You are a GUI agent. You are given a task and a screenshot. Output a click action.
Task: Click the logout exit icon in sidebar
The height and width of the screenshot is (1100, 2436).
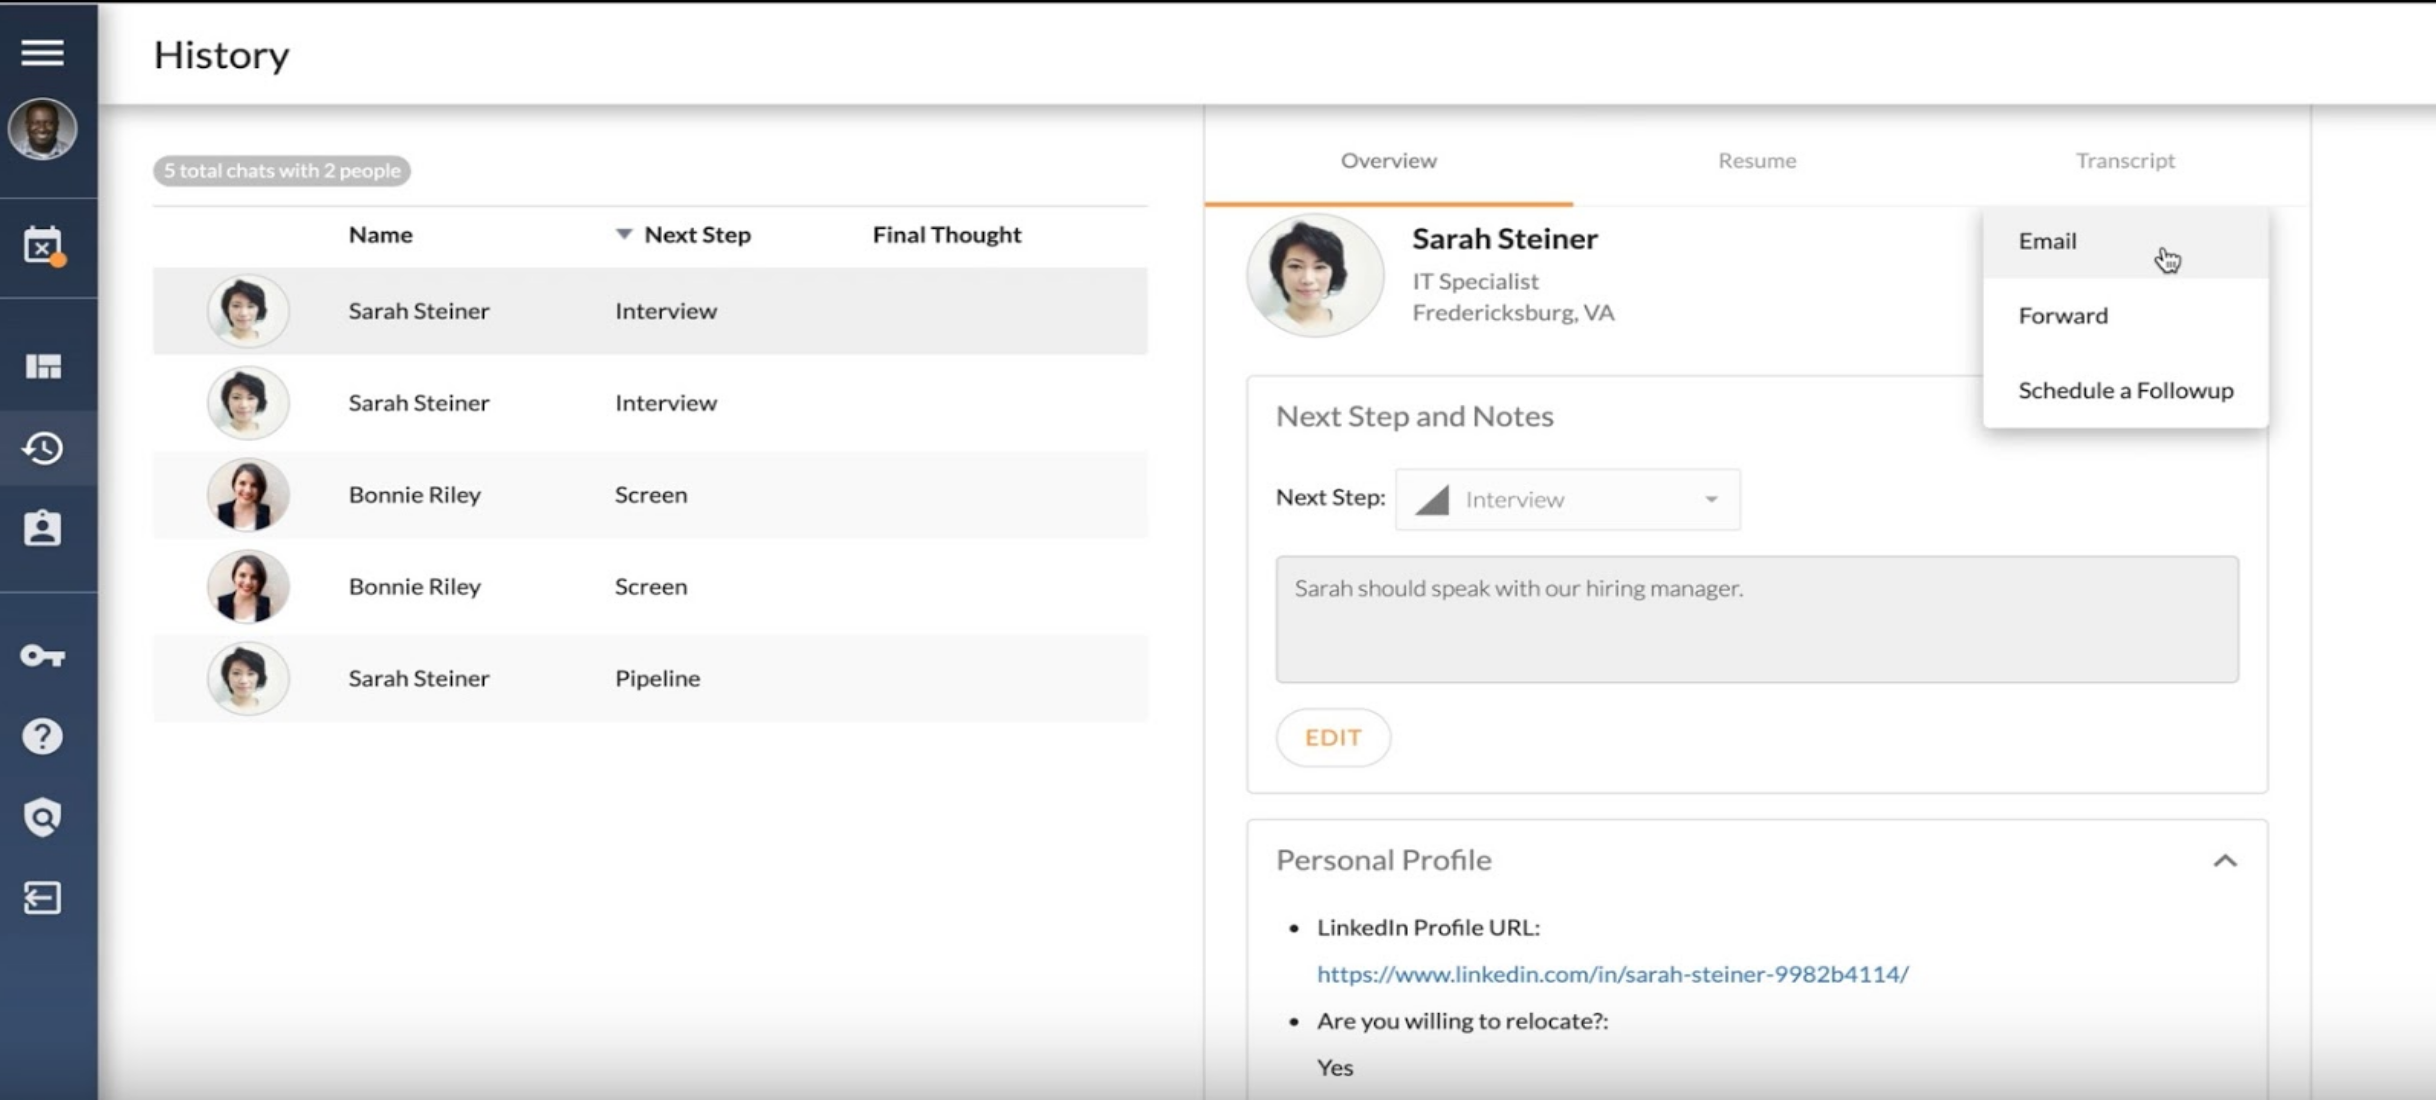42,898
